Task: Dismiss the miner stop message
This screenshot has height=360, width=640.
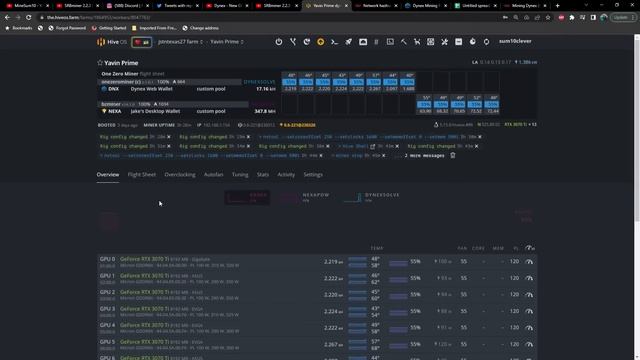Action: pos(383,156)
